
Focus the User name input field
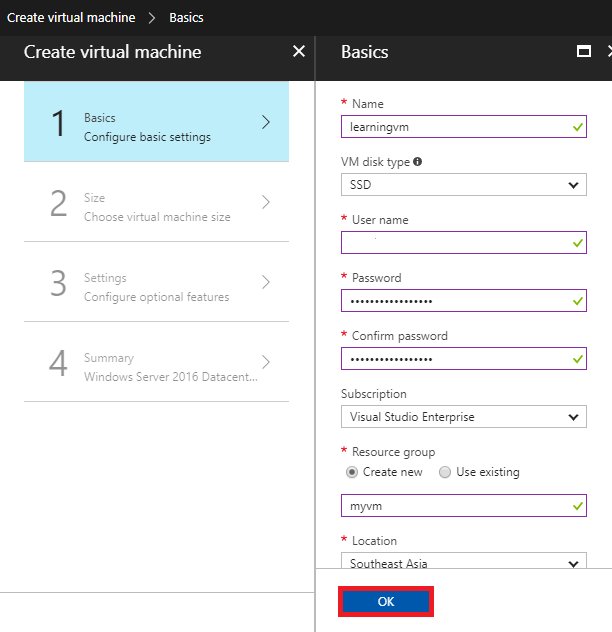tap(455, 243)
